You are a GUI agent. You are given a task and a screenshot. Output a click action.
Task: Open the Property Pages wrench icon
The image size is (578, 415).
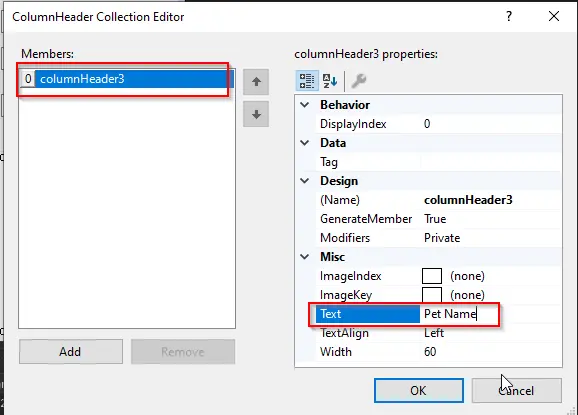[358, 81]
